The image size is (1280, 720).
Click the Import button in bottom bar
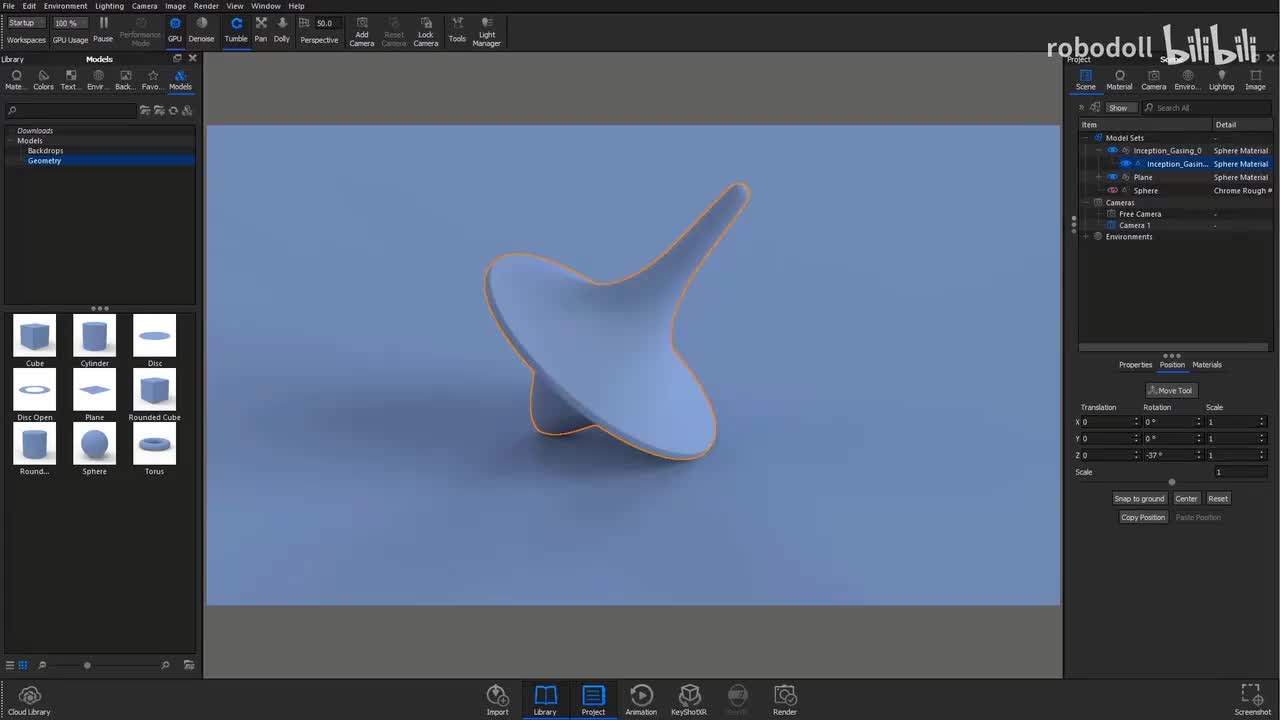click(497, 700)
